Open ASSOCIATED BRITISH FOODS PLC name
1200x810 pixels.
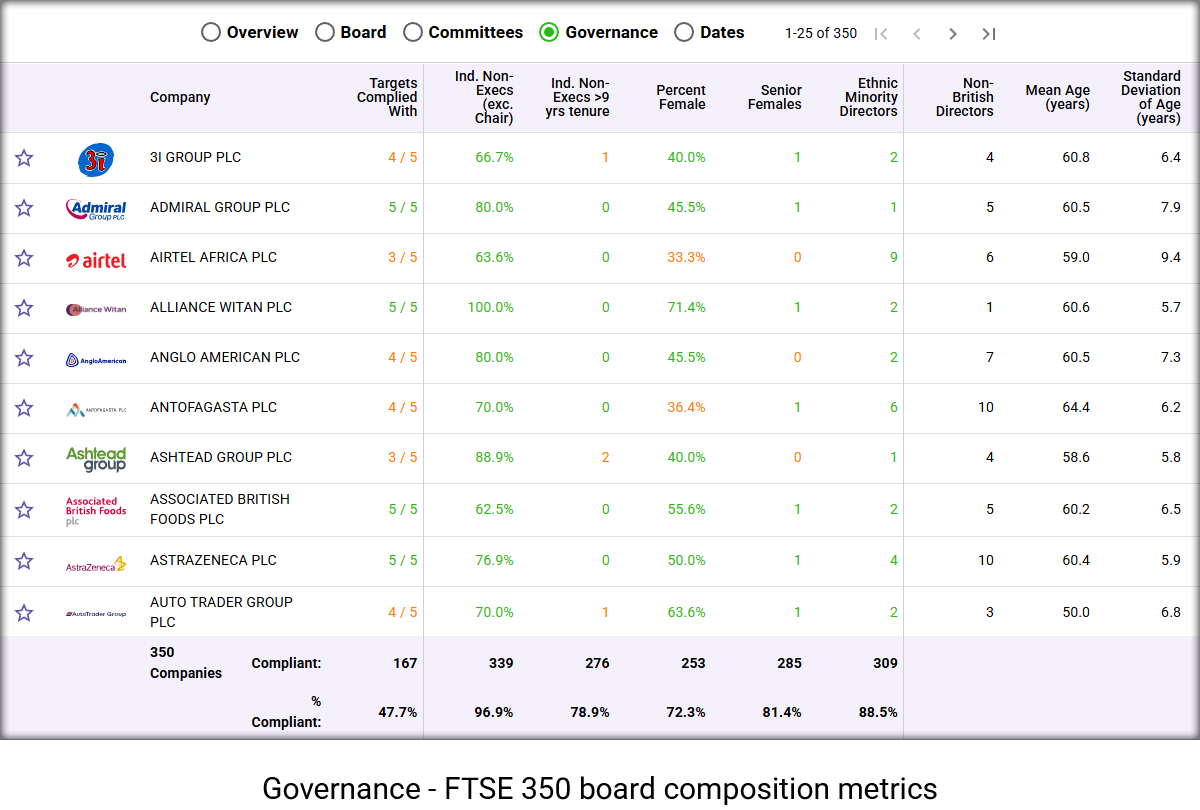tap(220, 509)
